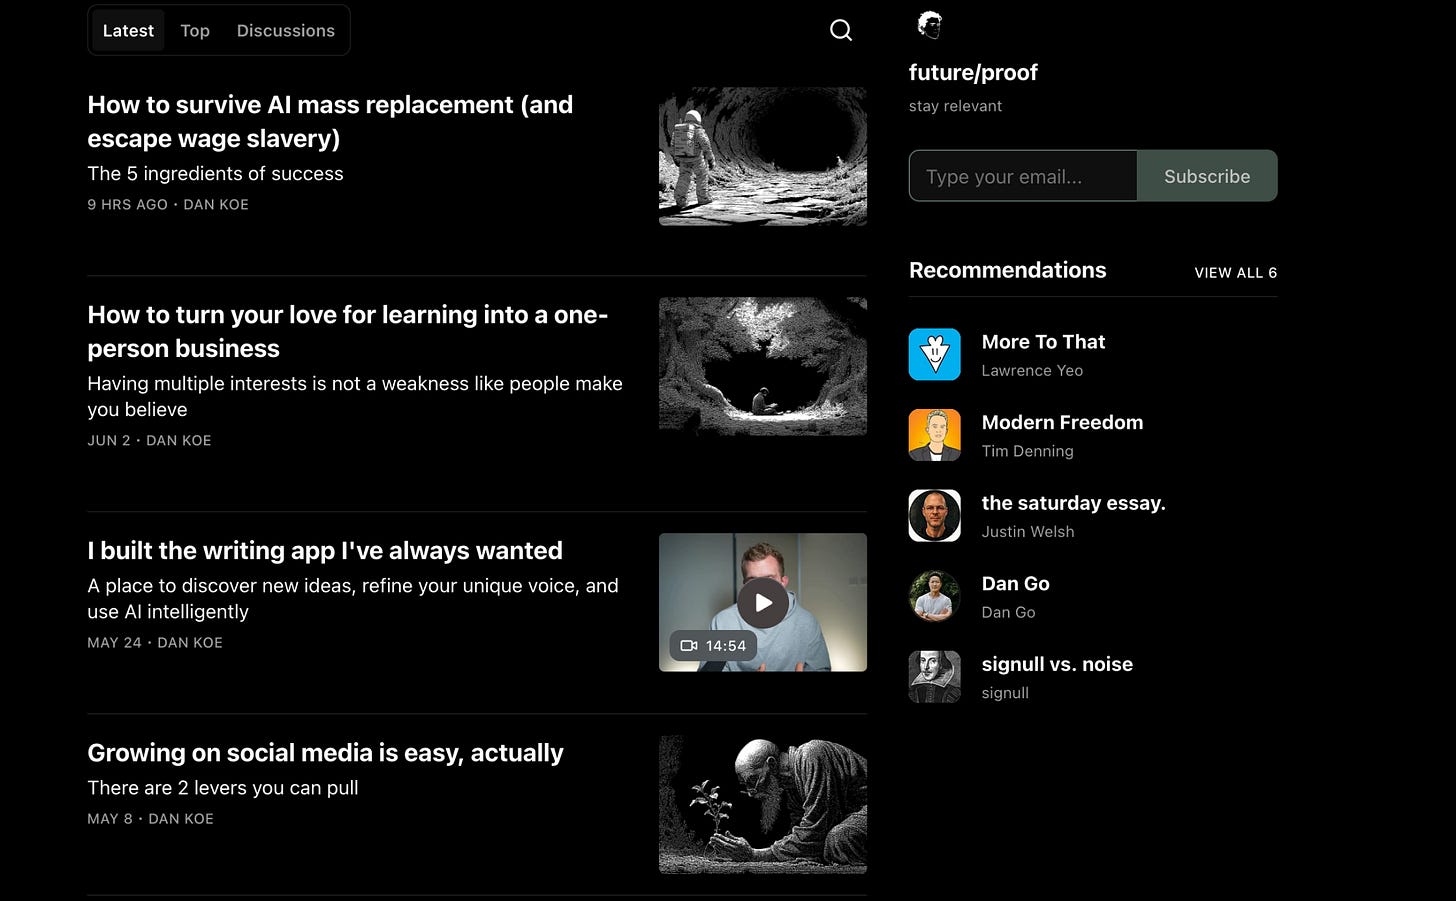Click the Having multiple interests subtitle
The image size is (1456, 901).
pos(355,397)
